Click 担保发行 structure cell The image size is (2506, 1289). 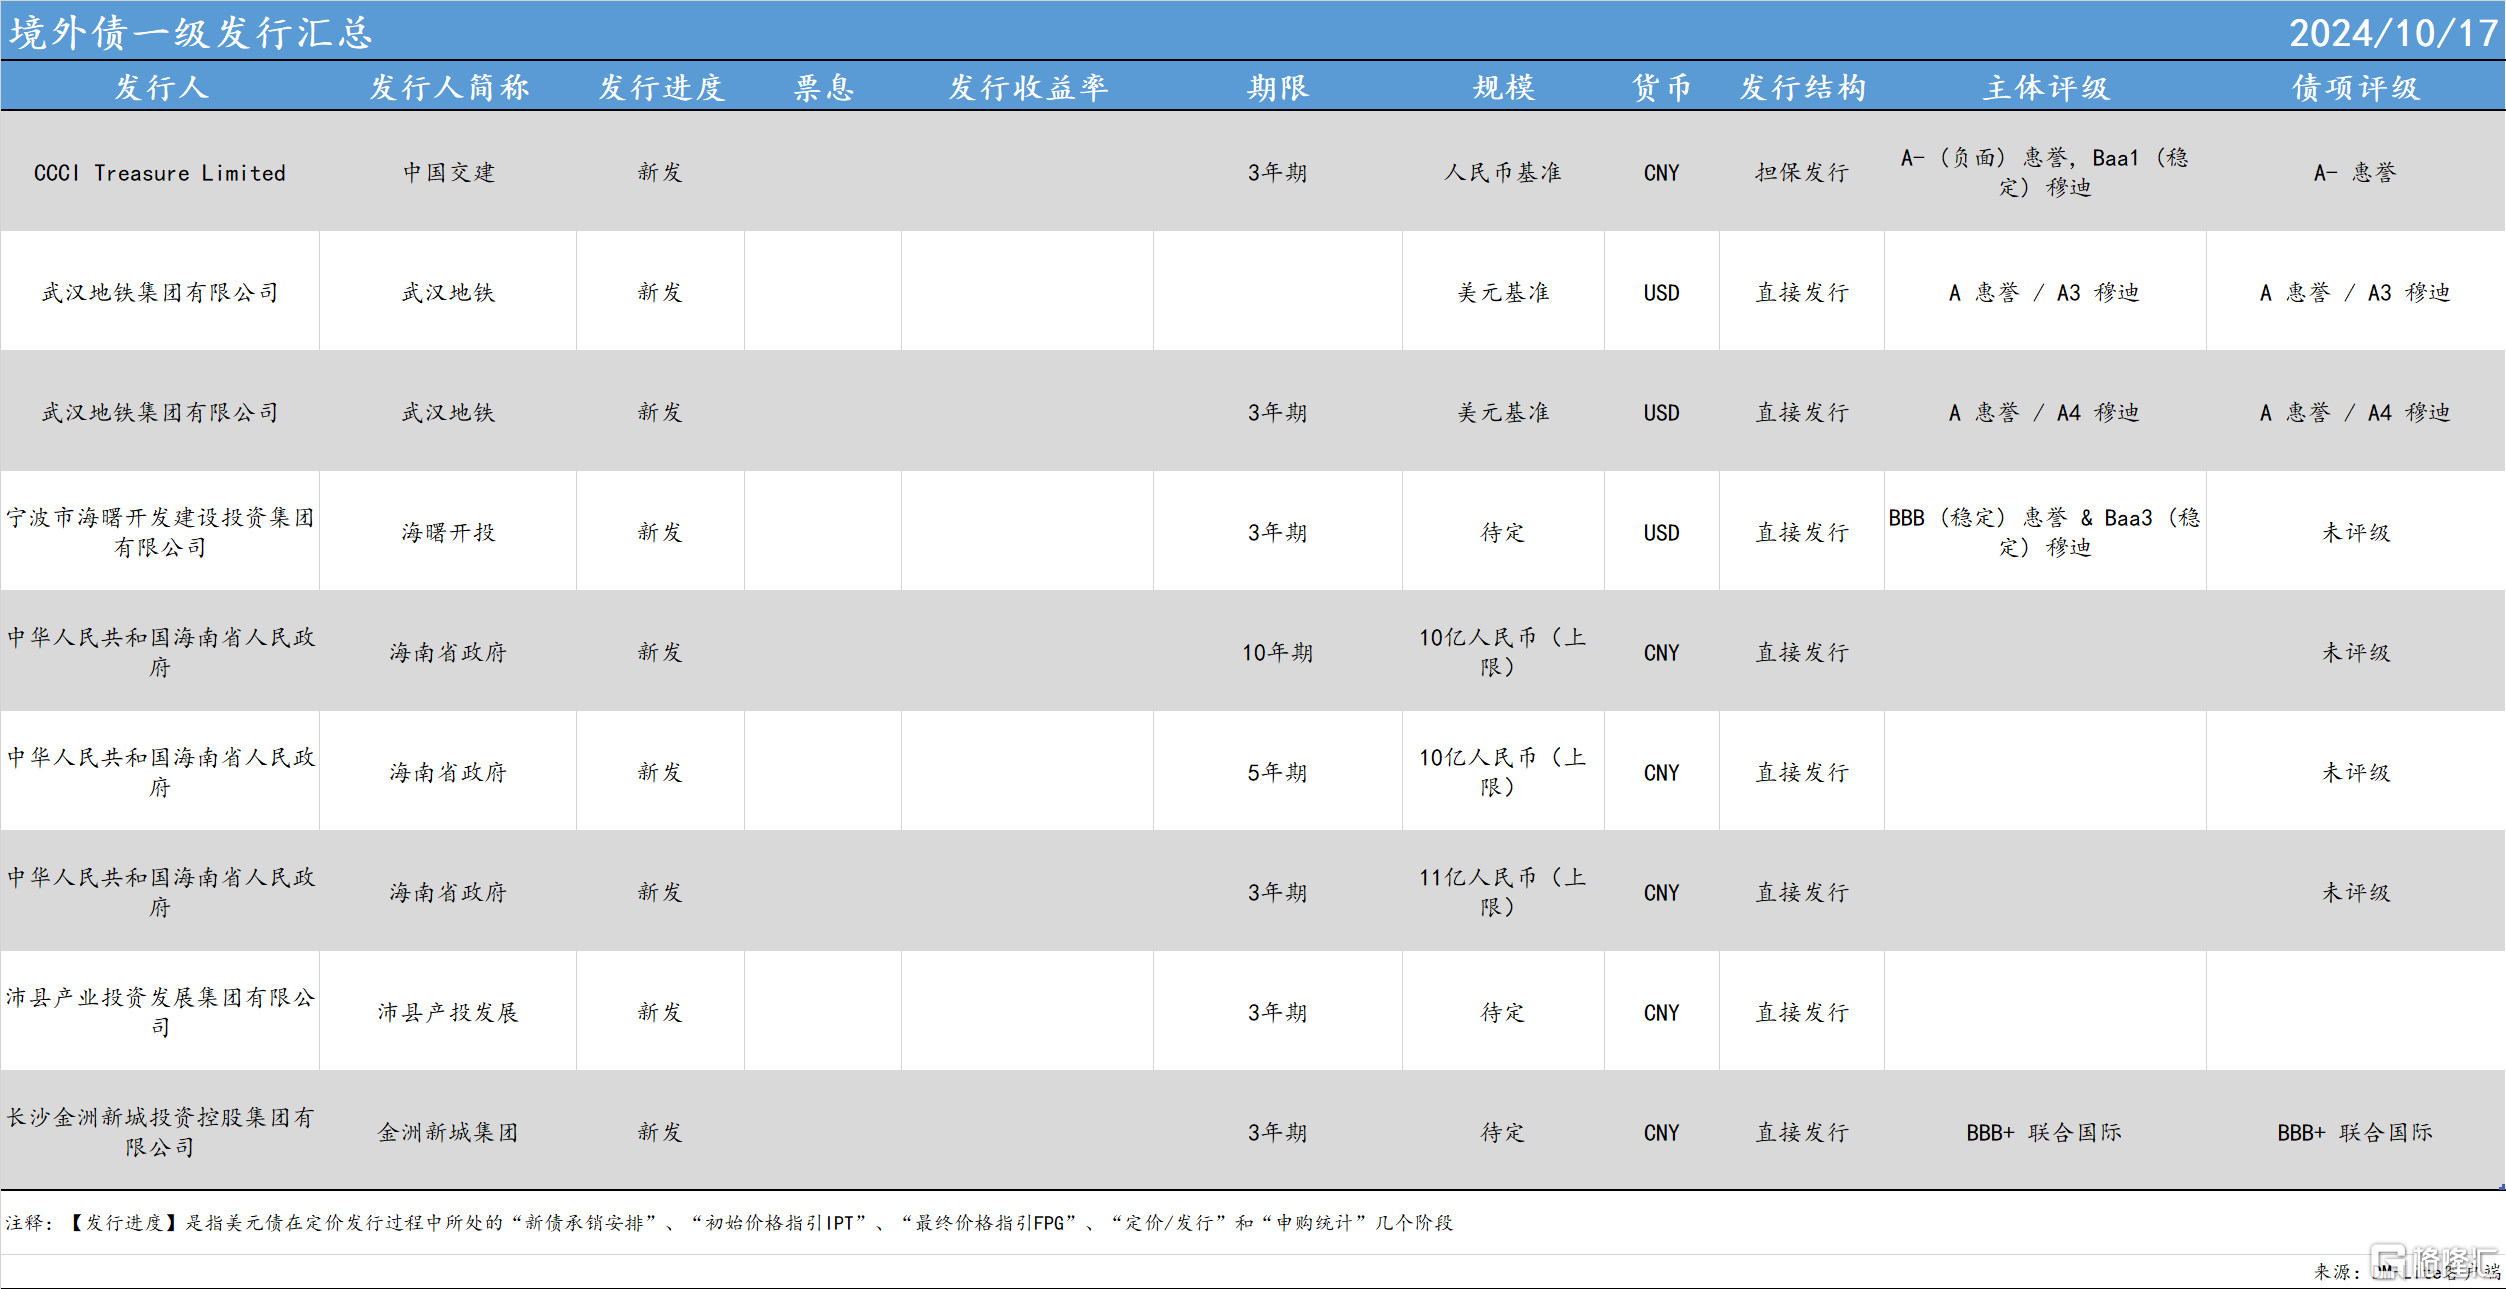click(x=1802, y=172)
